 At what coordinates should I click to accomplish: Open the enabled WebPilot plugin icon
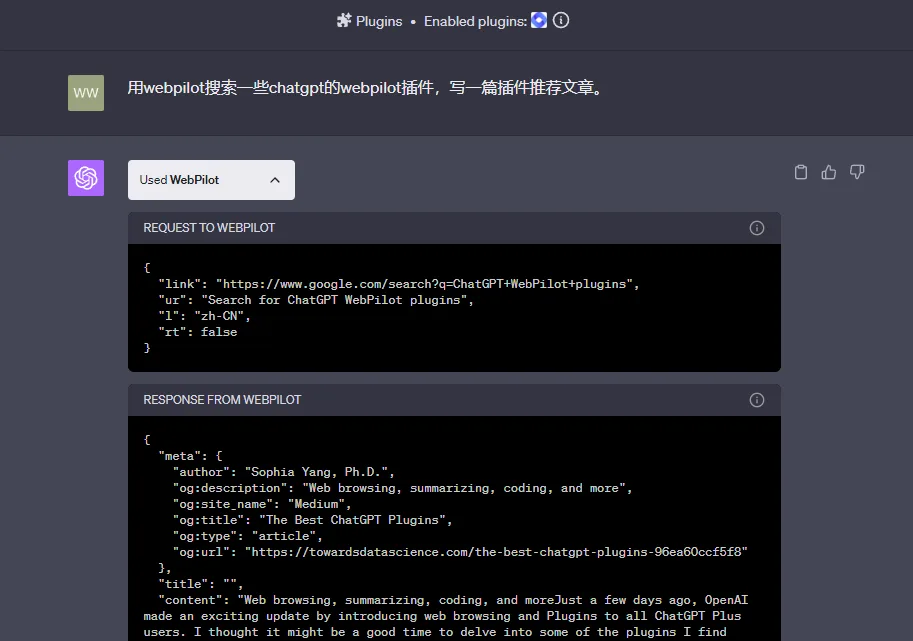(x=539, y=20)
